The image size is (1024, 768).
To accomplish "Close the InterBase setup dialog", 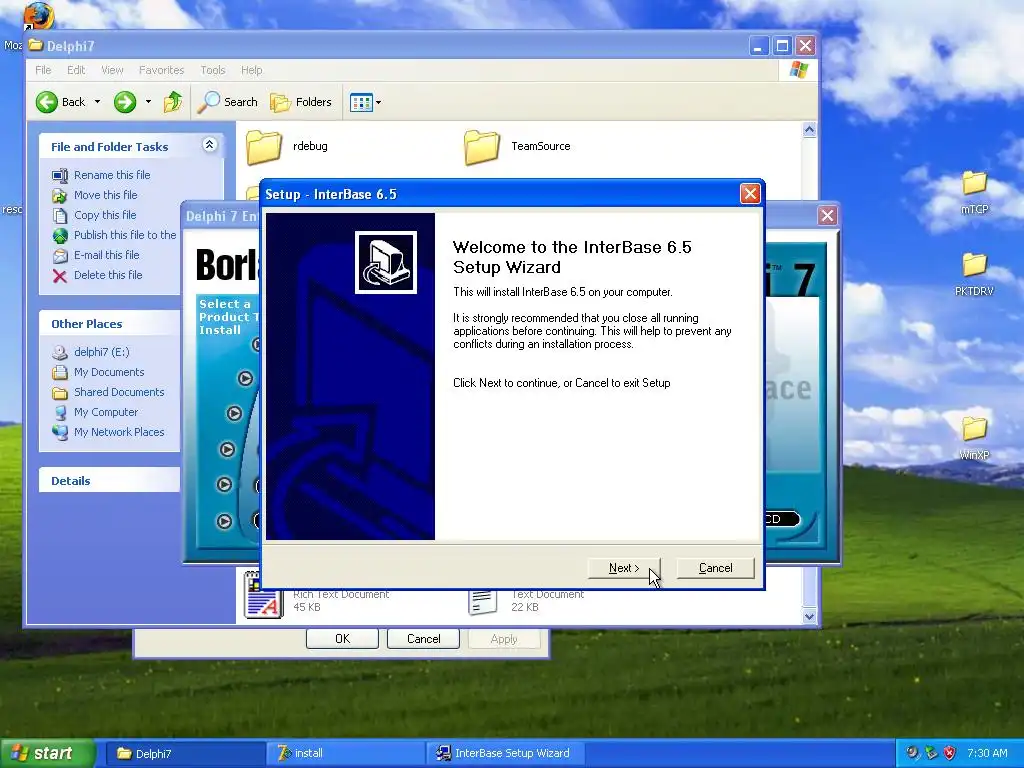I will pos(750,194).
